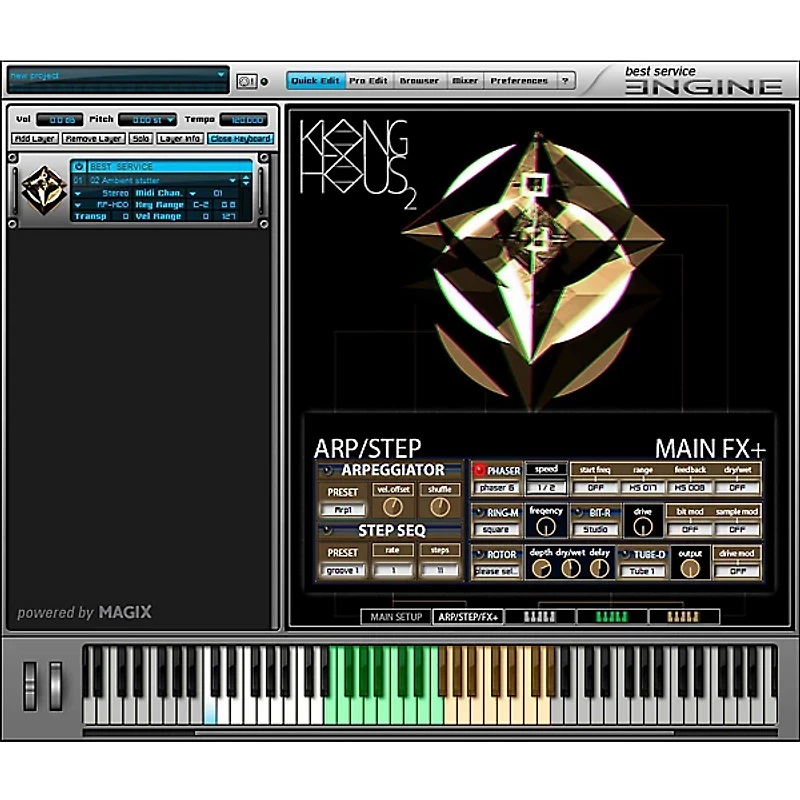
Task: Click the layer power icon beside BEST SERVICE
Action: [79, 167]
